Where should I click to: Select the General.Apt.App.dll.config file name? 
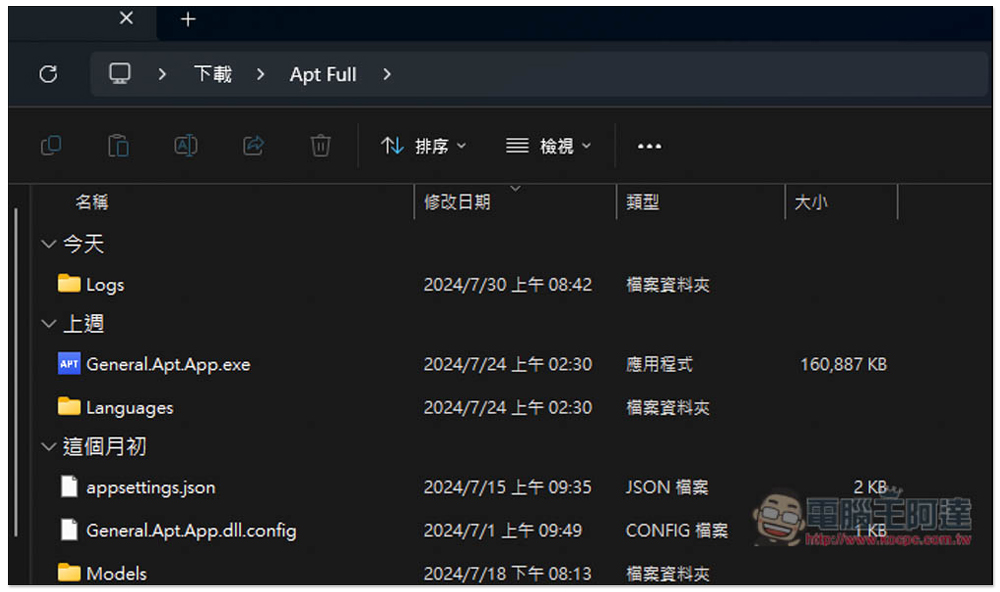click(191, 531)
